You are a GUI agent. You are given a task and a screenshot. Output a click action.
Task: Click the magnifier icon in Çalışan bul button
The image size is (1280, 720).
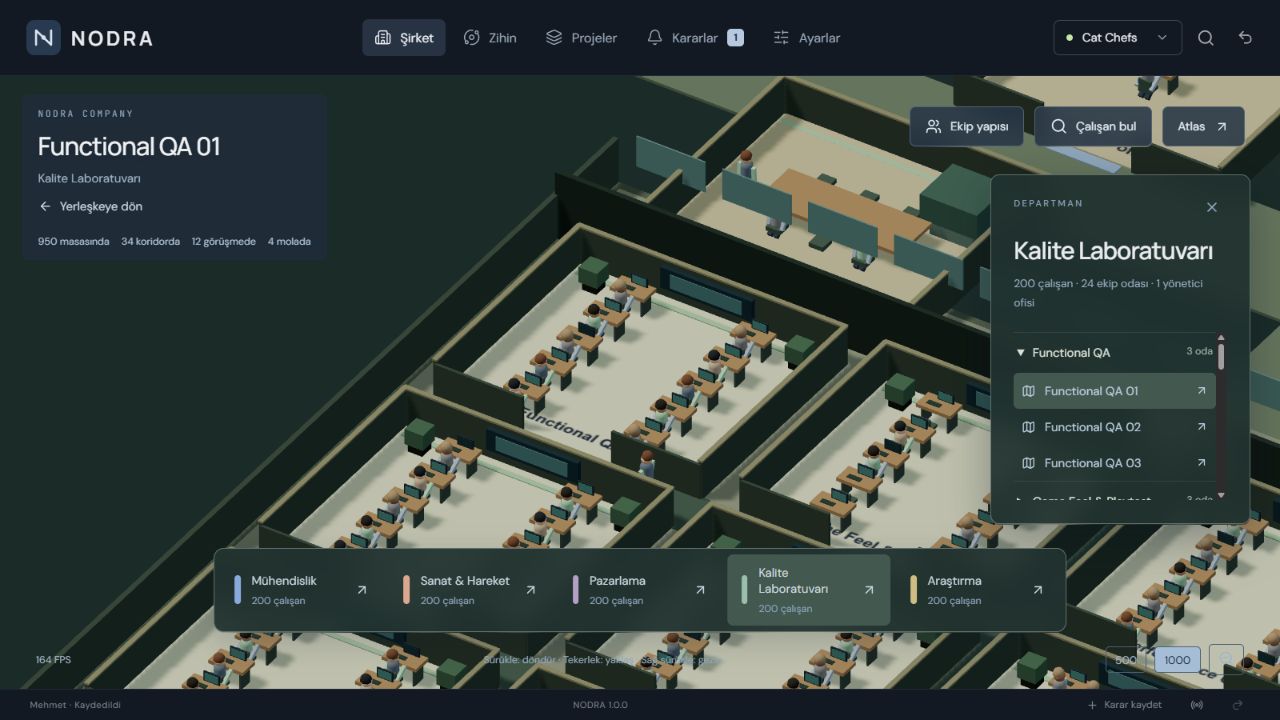coord(1058,127)
